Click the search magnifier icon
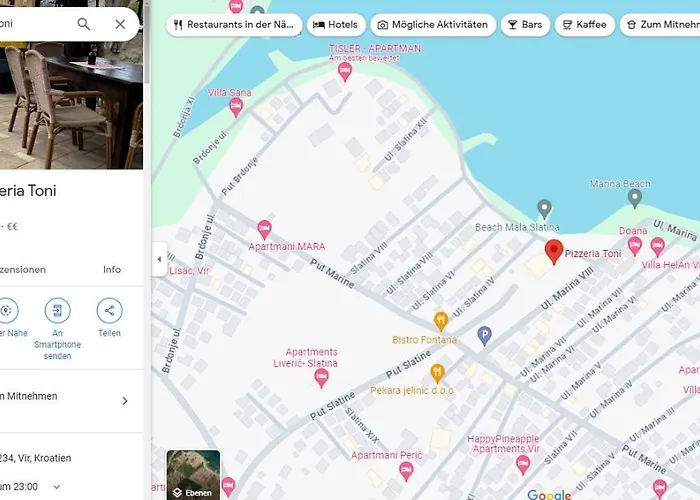Viewport: 700px width, 500px height. pos(83,24)
